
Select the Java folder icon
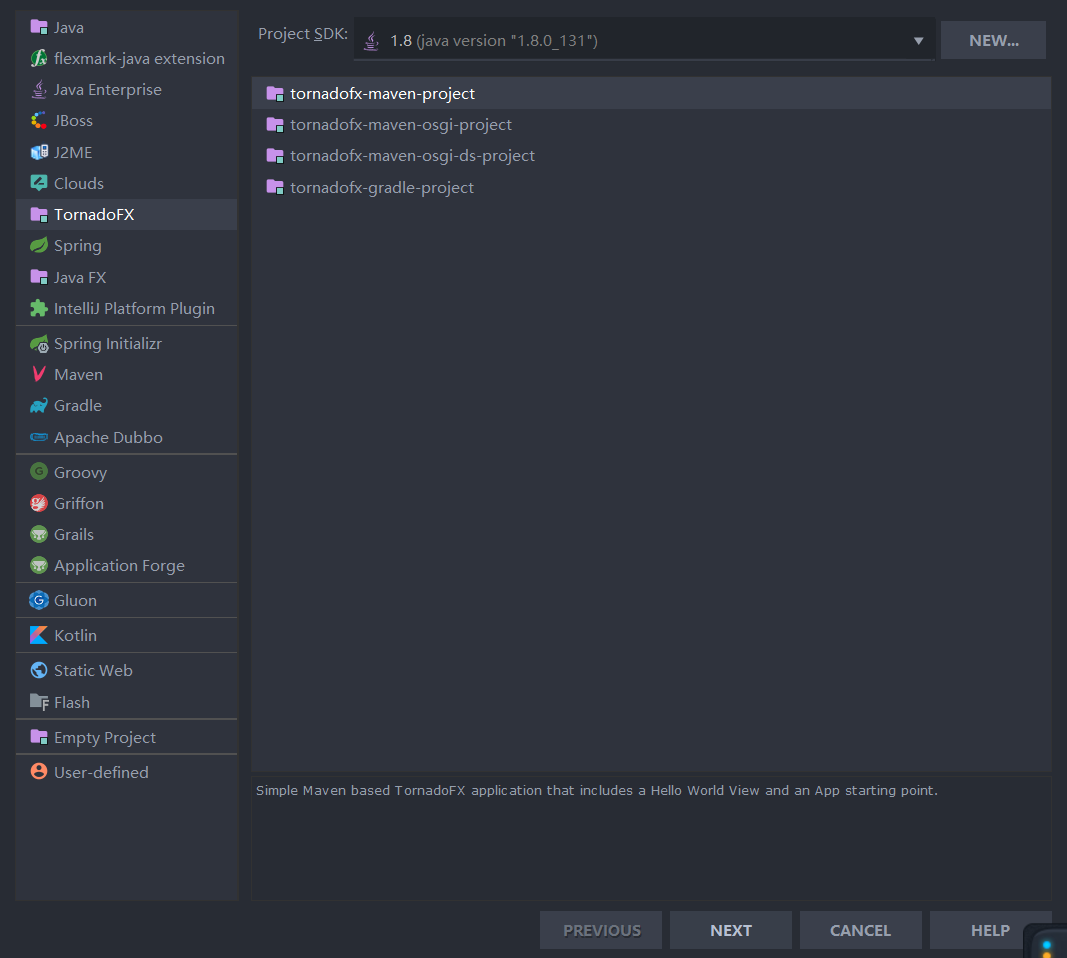[39, 27]
